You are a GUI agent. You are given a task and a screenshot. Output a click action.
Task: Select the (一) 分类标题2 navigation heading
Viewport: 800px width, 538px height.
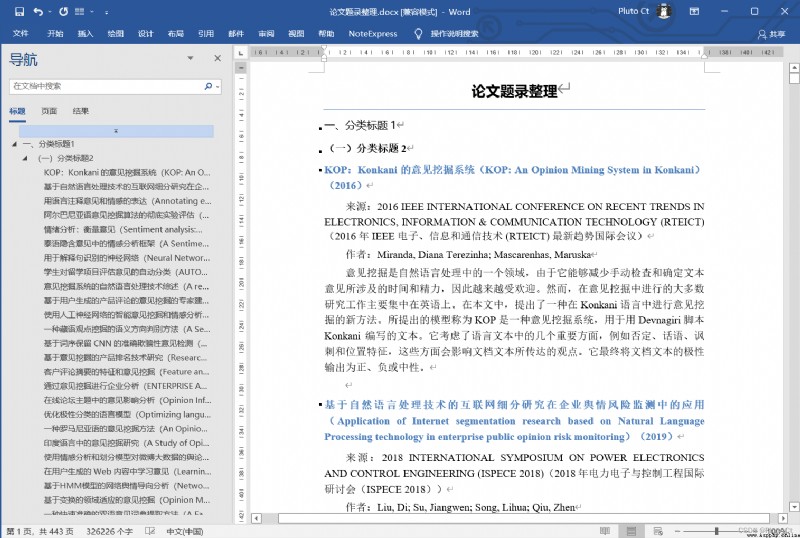click(66, 158)
